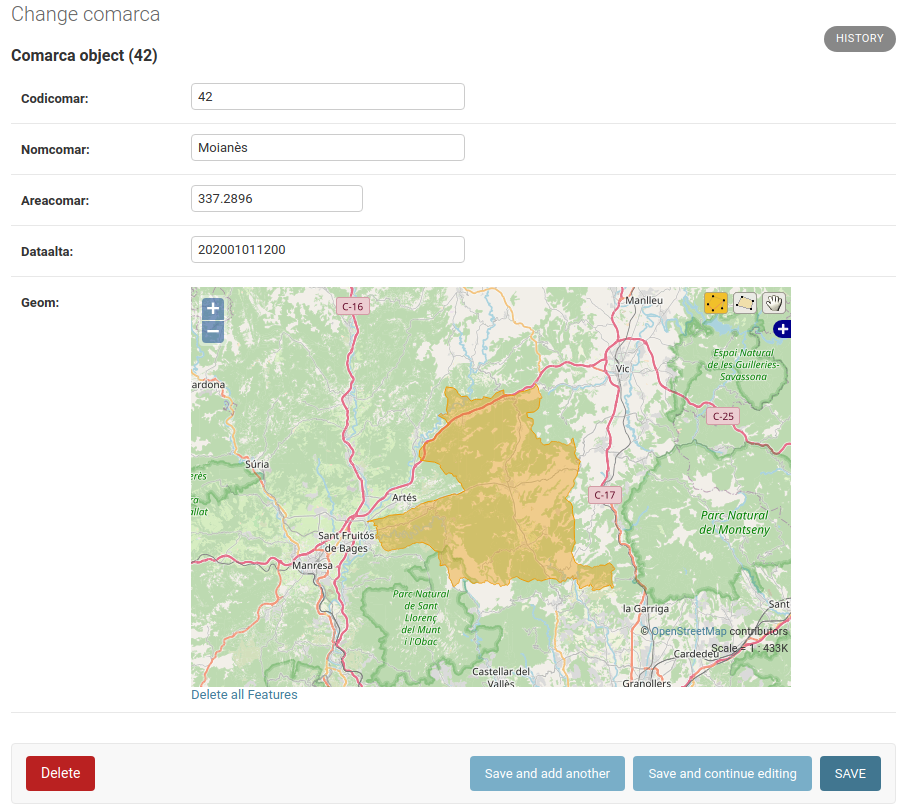Click the SAVE button

[850, 773]
